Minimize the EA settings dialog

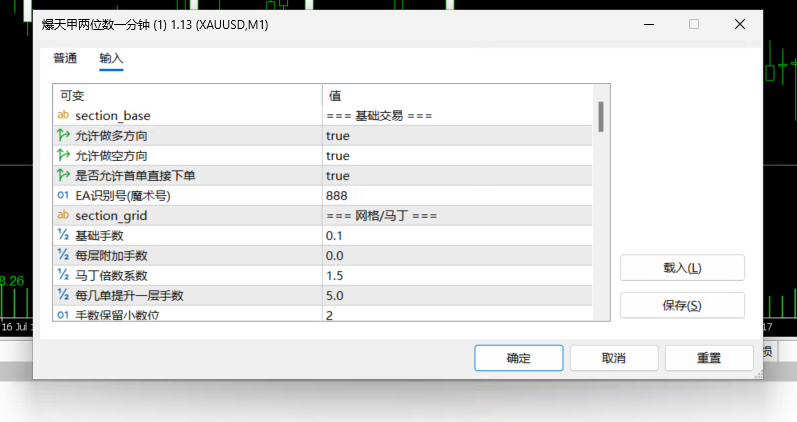tap(649, 24)
